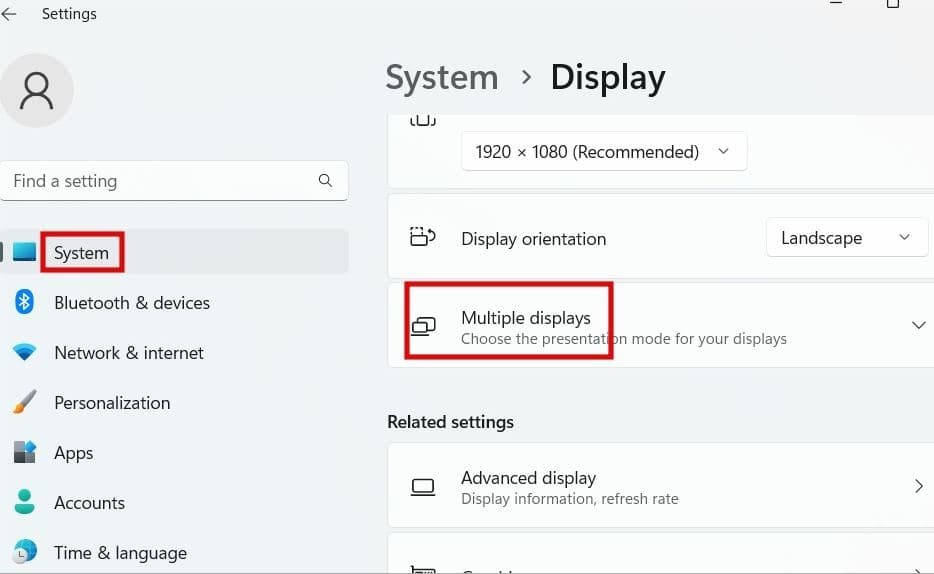This screenshot has width=934, height=574.
Task: Click the Multiple displays row title
Action: coord(526,318)
